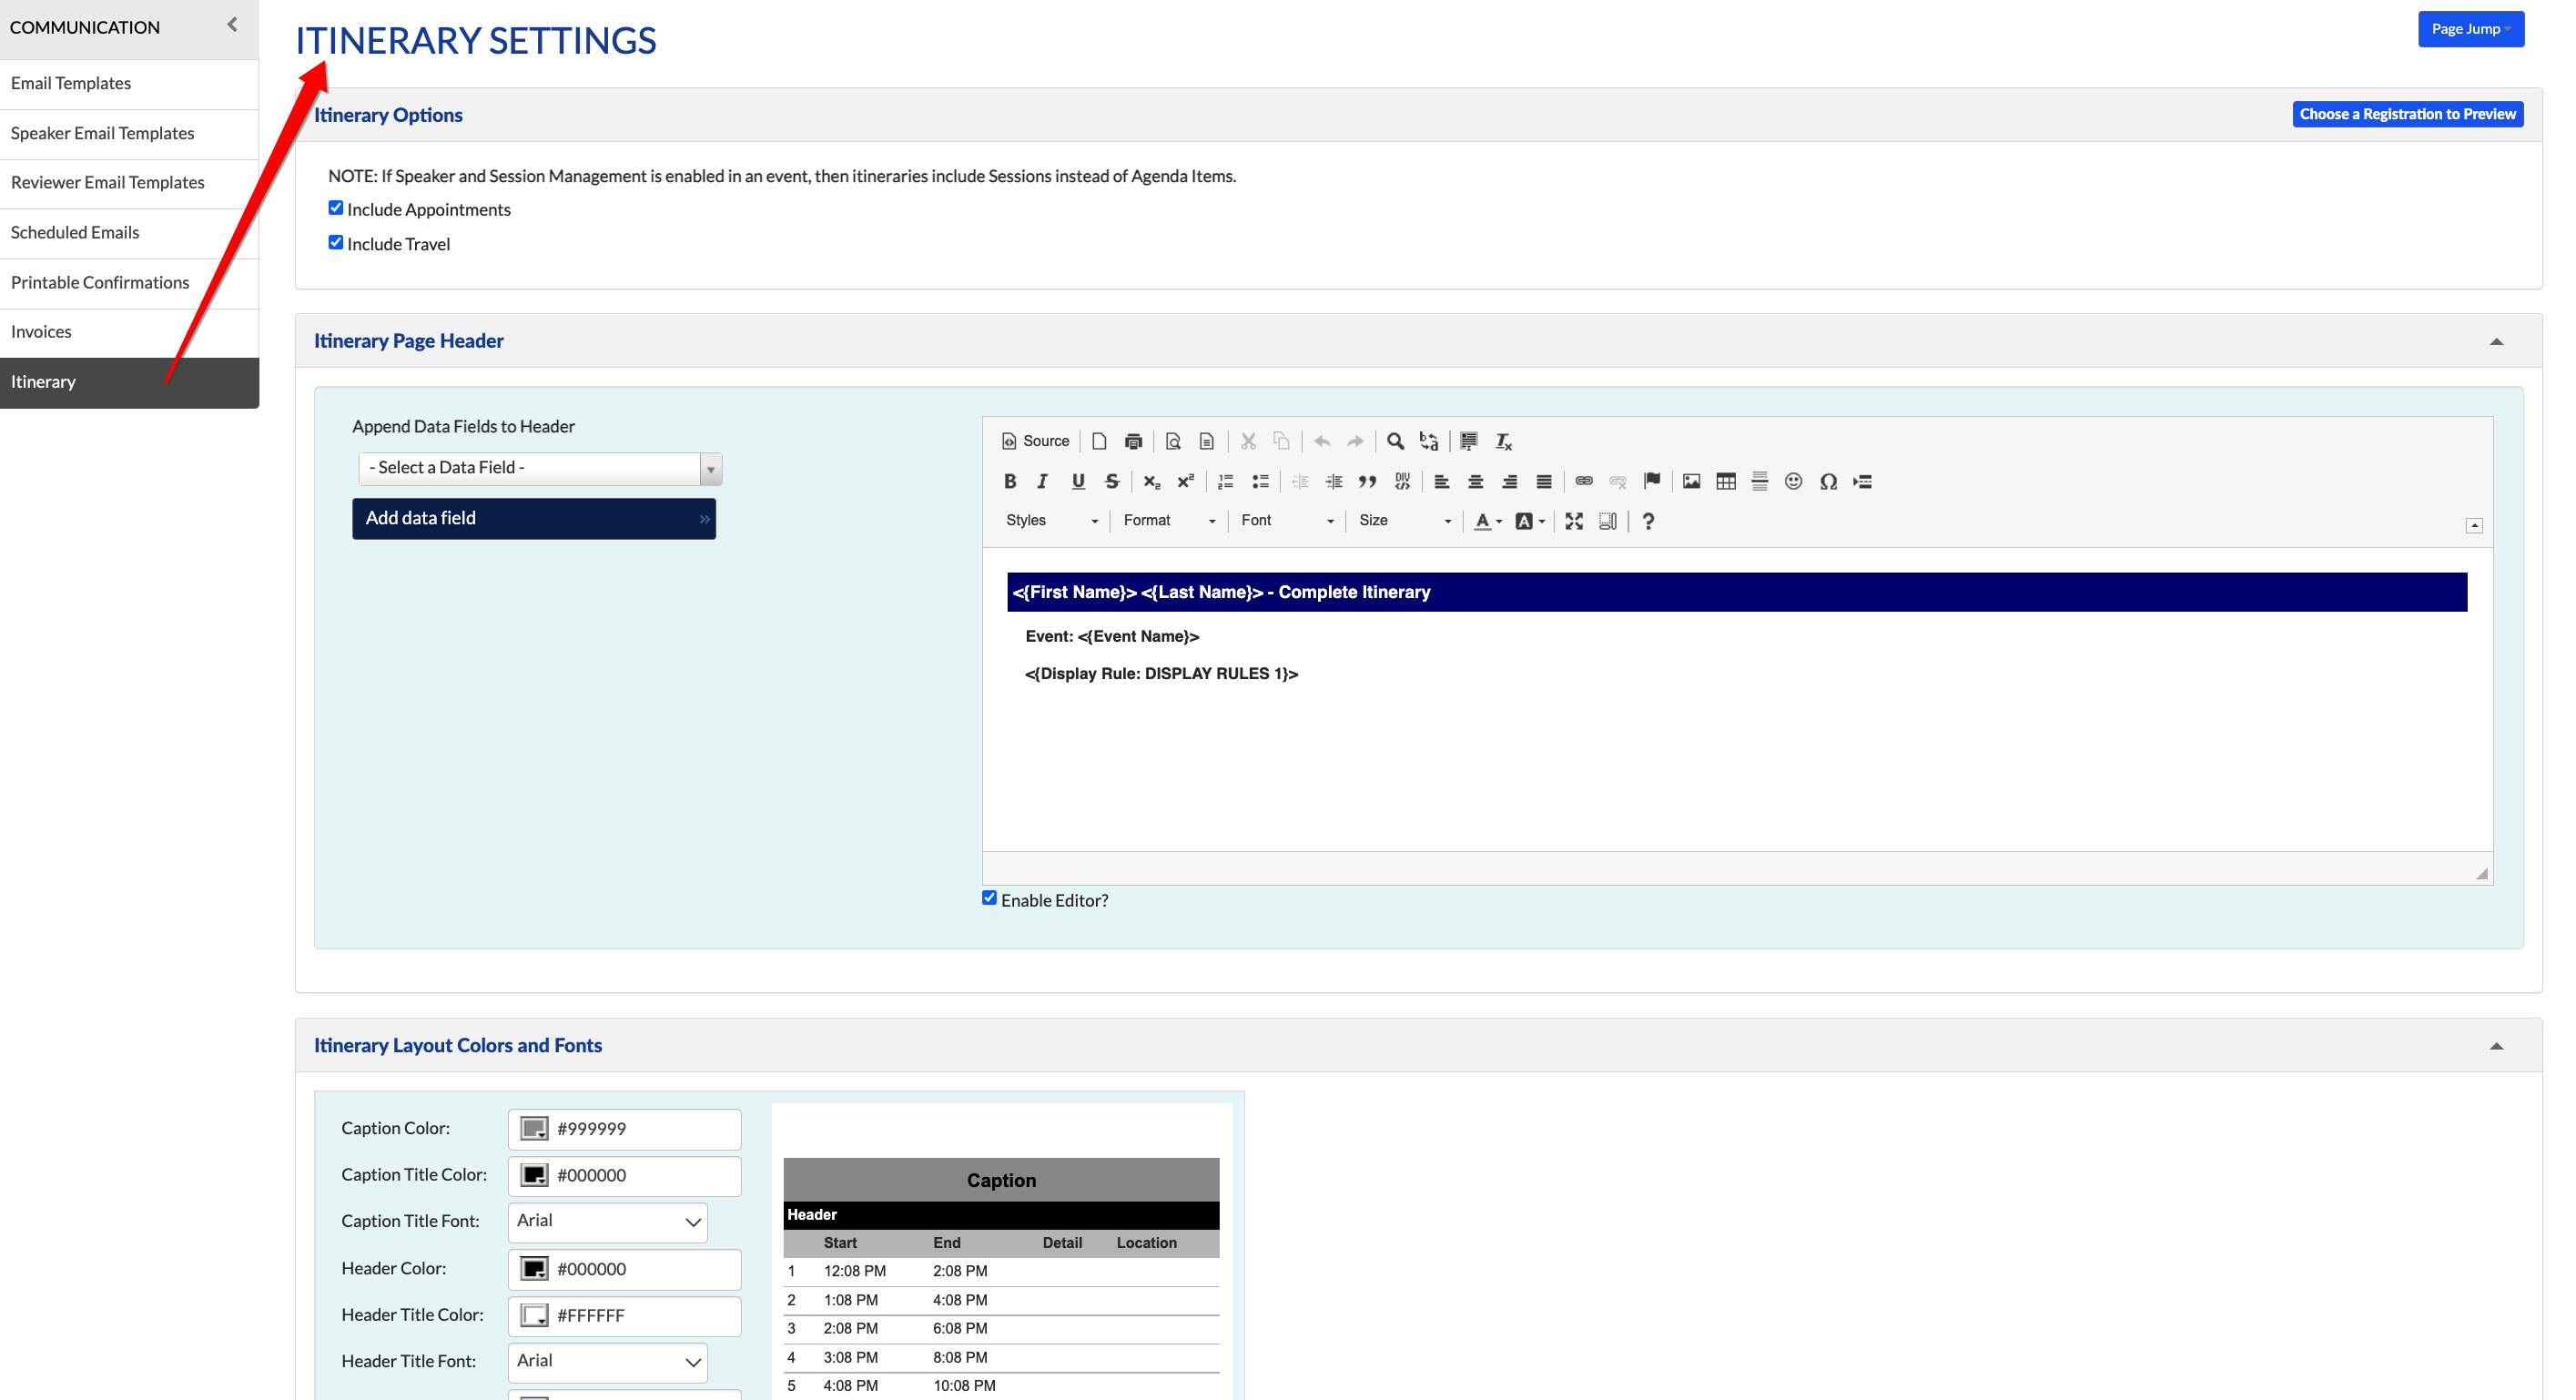The height and width of the screenshot is (1400, 2576).
Task: Collapse the Itinerary Page Header section
Action: coord(2496,341)
